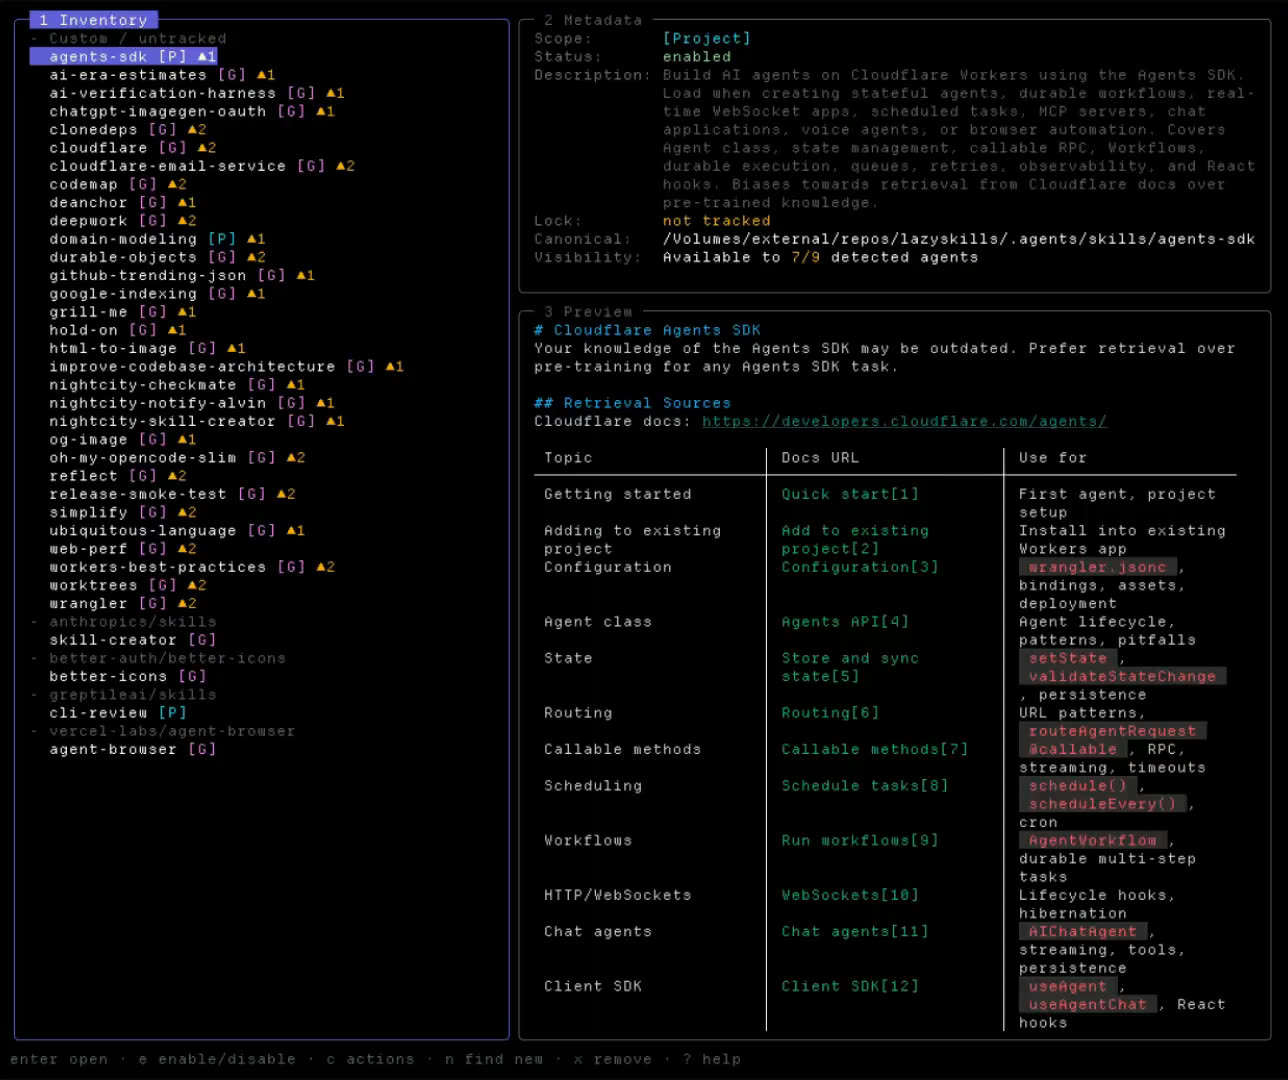This screenshot has height=1080, width=1288.
Task: Click the greptileai/skills group header
Action: click(123, 695)
